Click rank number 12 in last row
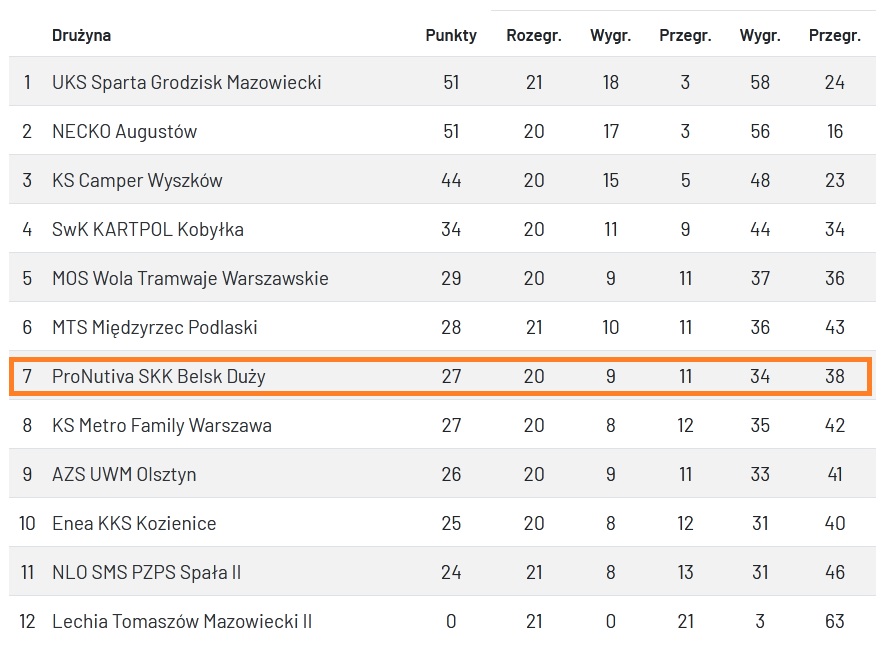This screenshot has width=885, height=670. pos(28,621)
